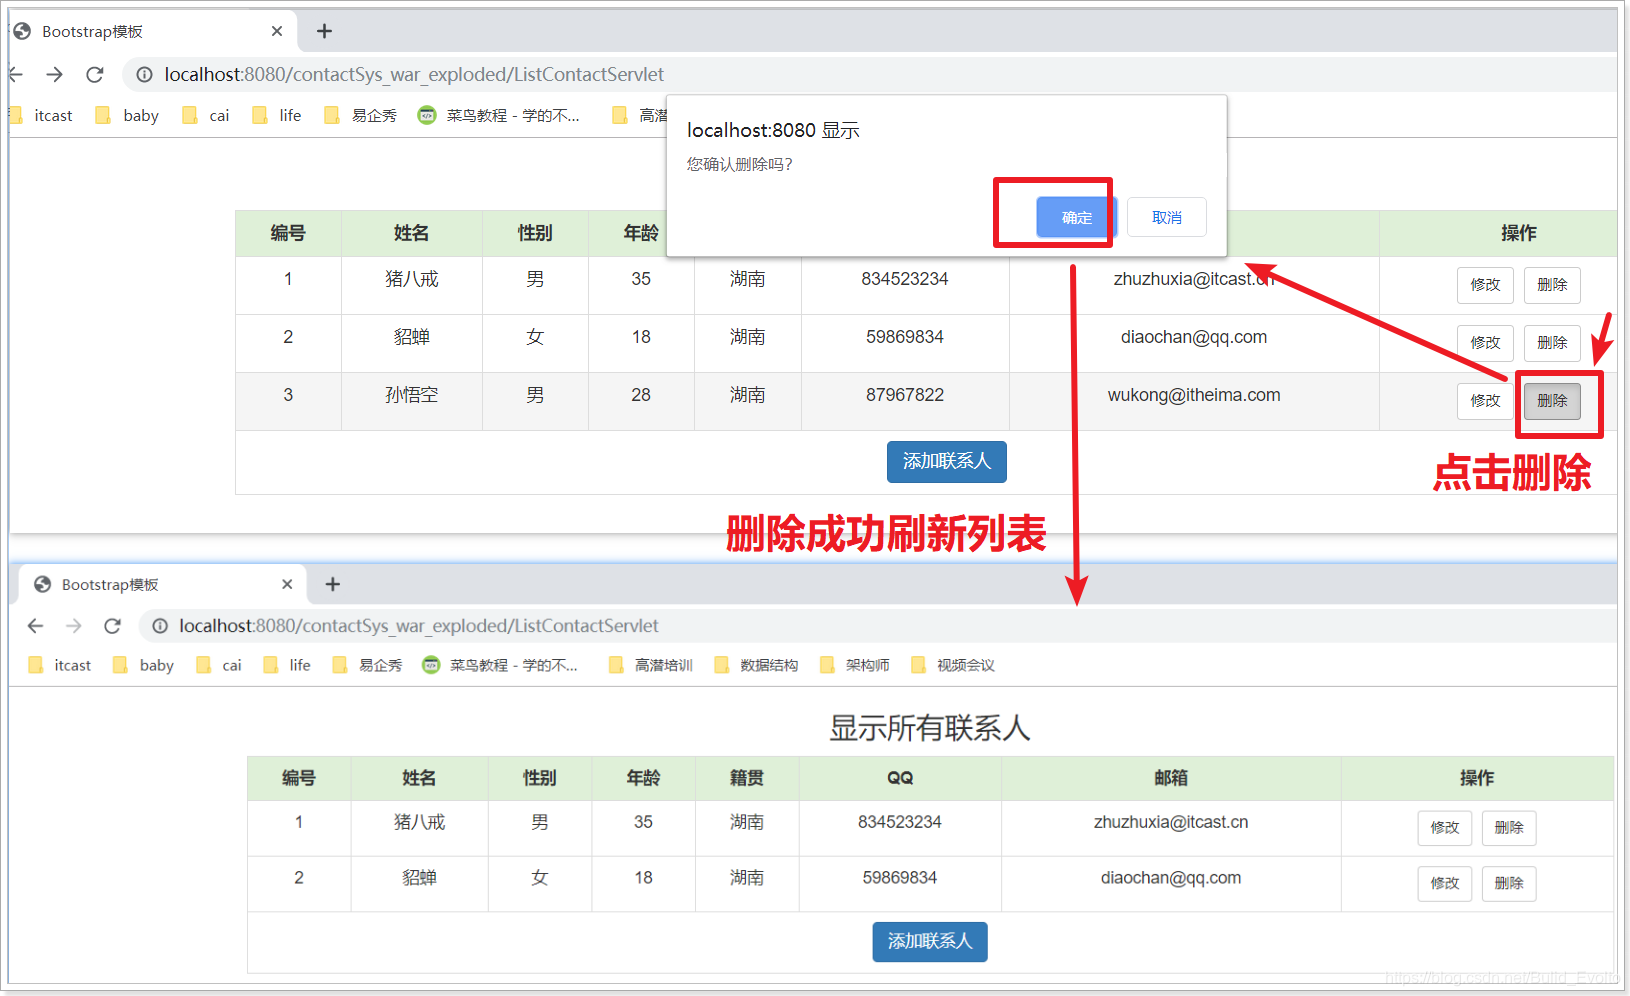The height and width of the screenshot is (996, 1630).
Task: Click 删除 for 孙悟空 row
Action: (x=1552, y=401)
